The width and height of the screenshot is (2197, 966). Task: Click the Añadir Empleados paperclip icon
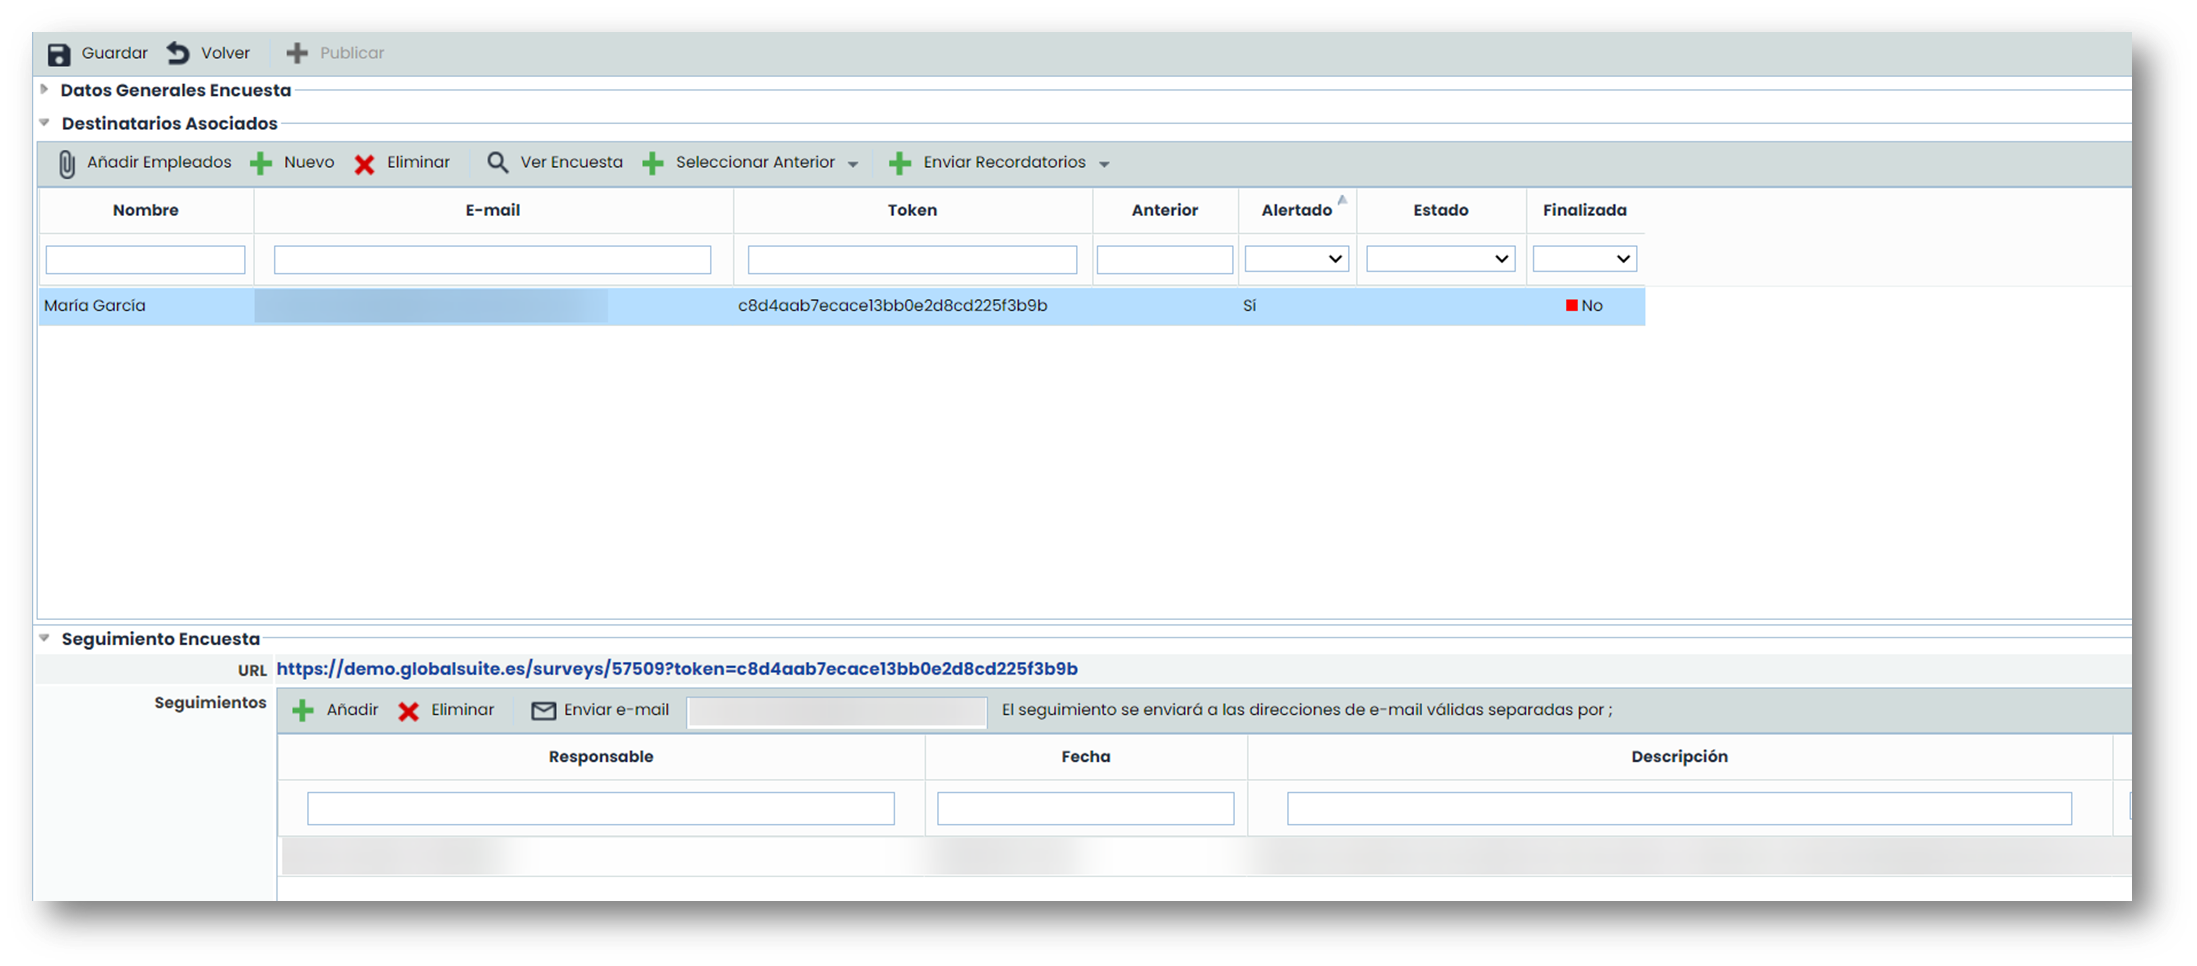66,164
